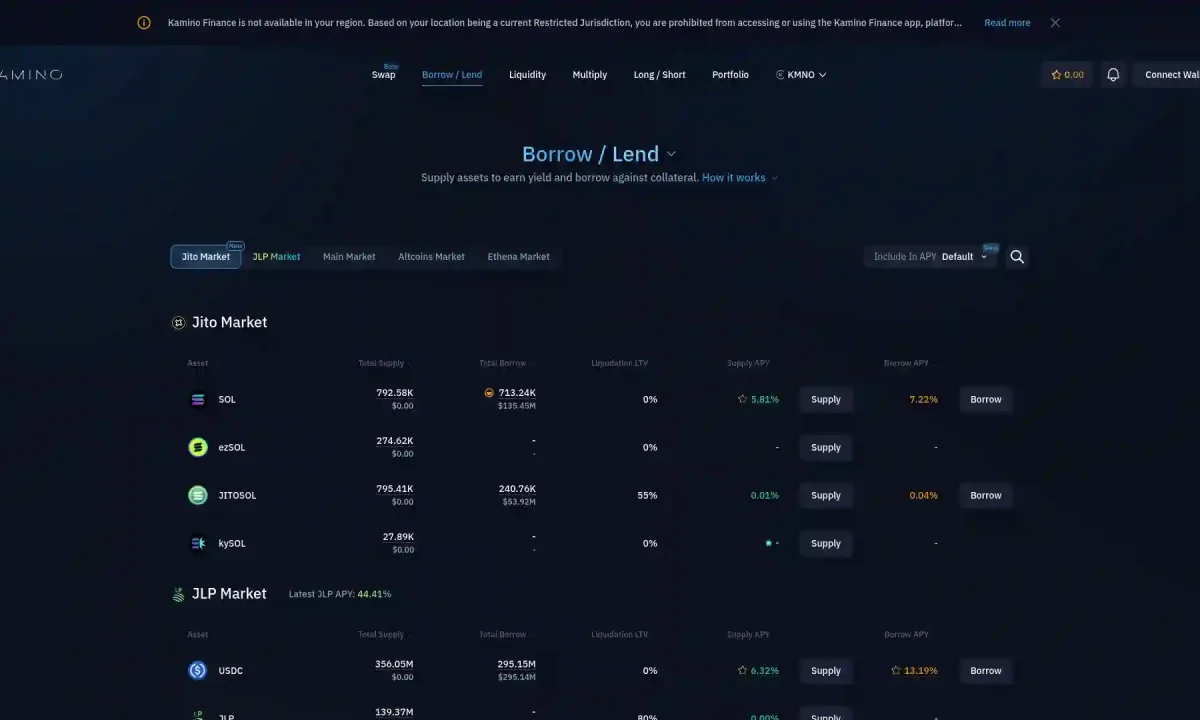
Task: Click the search magnifier icon
Action: point(1017,257)
